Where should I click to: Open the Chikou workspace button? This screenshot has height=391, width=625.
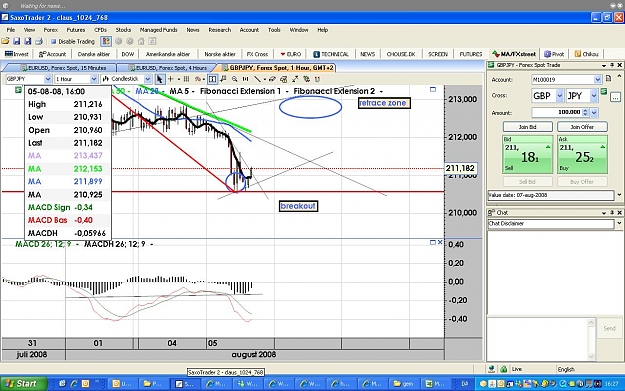pyautogui.click(x=586, y=54)
